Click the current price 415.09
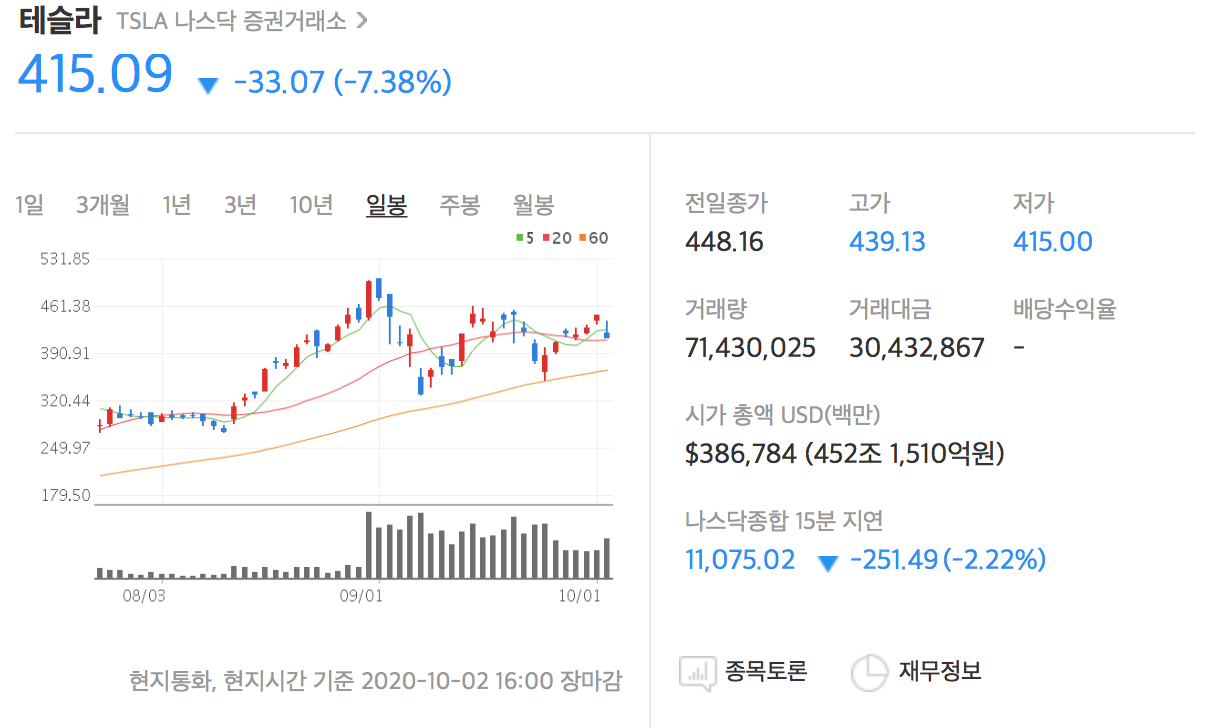The height and width of the screenshot is (728, 1220). tap(95, 73)
